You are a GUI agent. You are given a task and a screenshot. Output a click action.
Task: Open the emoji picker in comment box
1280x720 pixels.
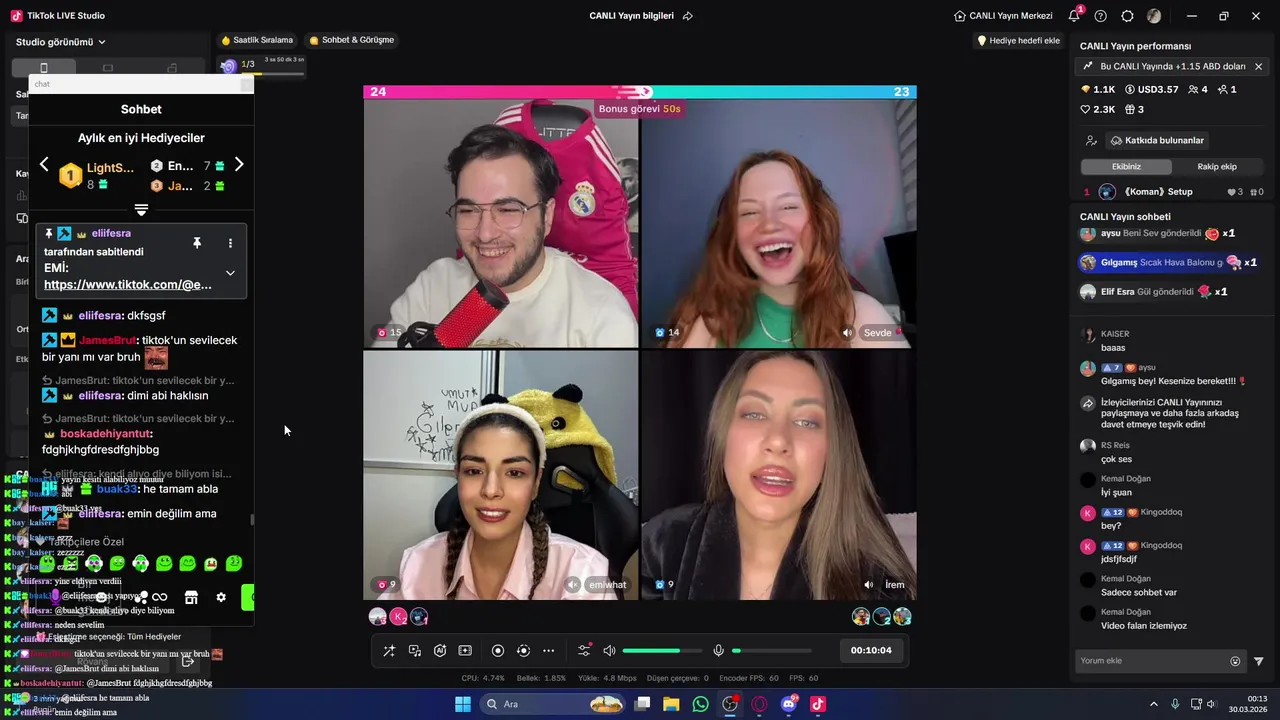pos(1235,661)
